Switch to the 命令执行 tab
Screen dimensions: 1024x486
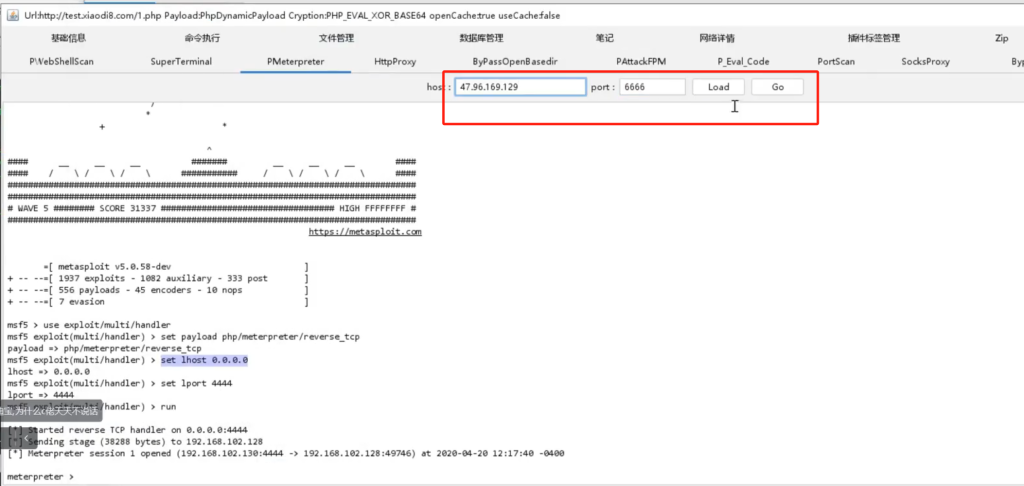202,39
